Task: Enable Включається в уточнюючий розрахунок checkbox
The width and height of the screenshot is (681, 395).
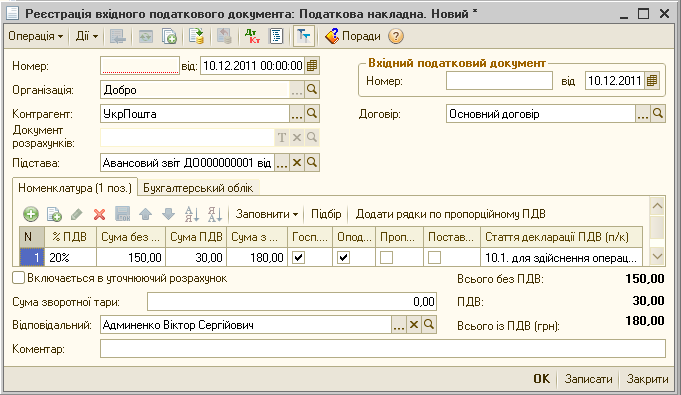Action: [x=18, y=278]
